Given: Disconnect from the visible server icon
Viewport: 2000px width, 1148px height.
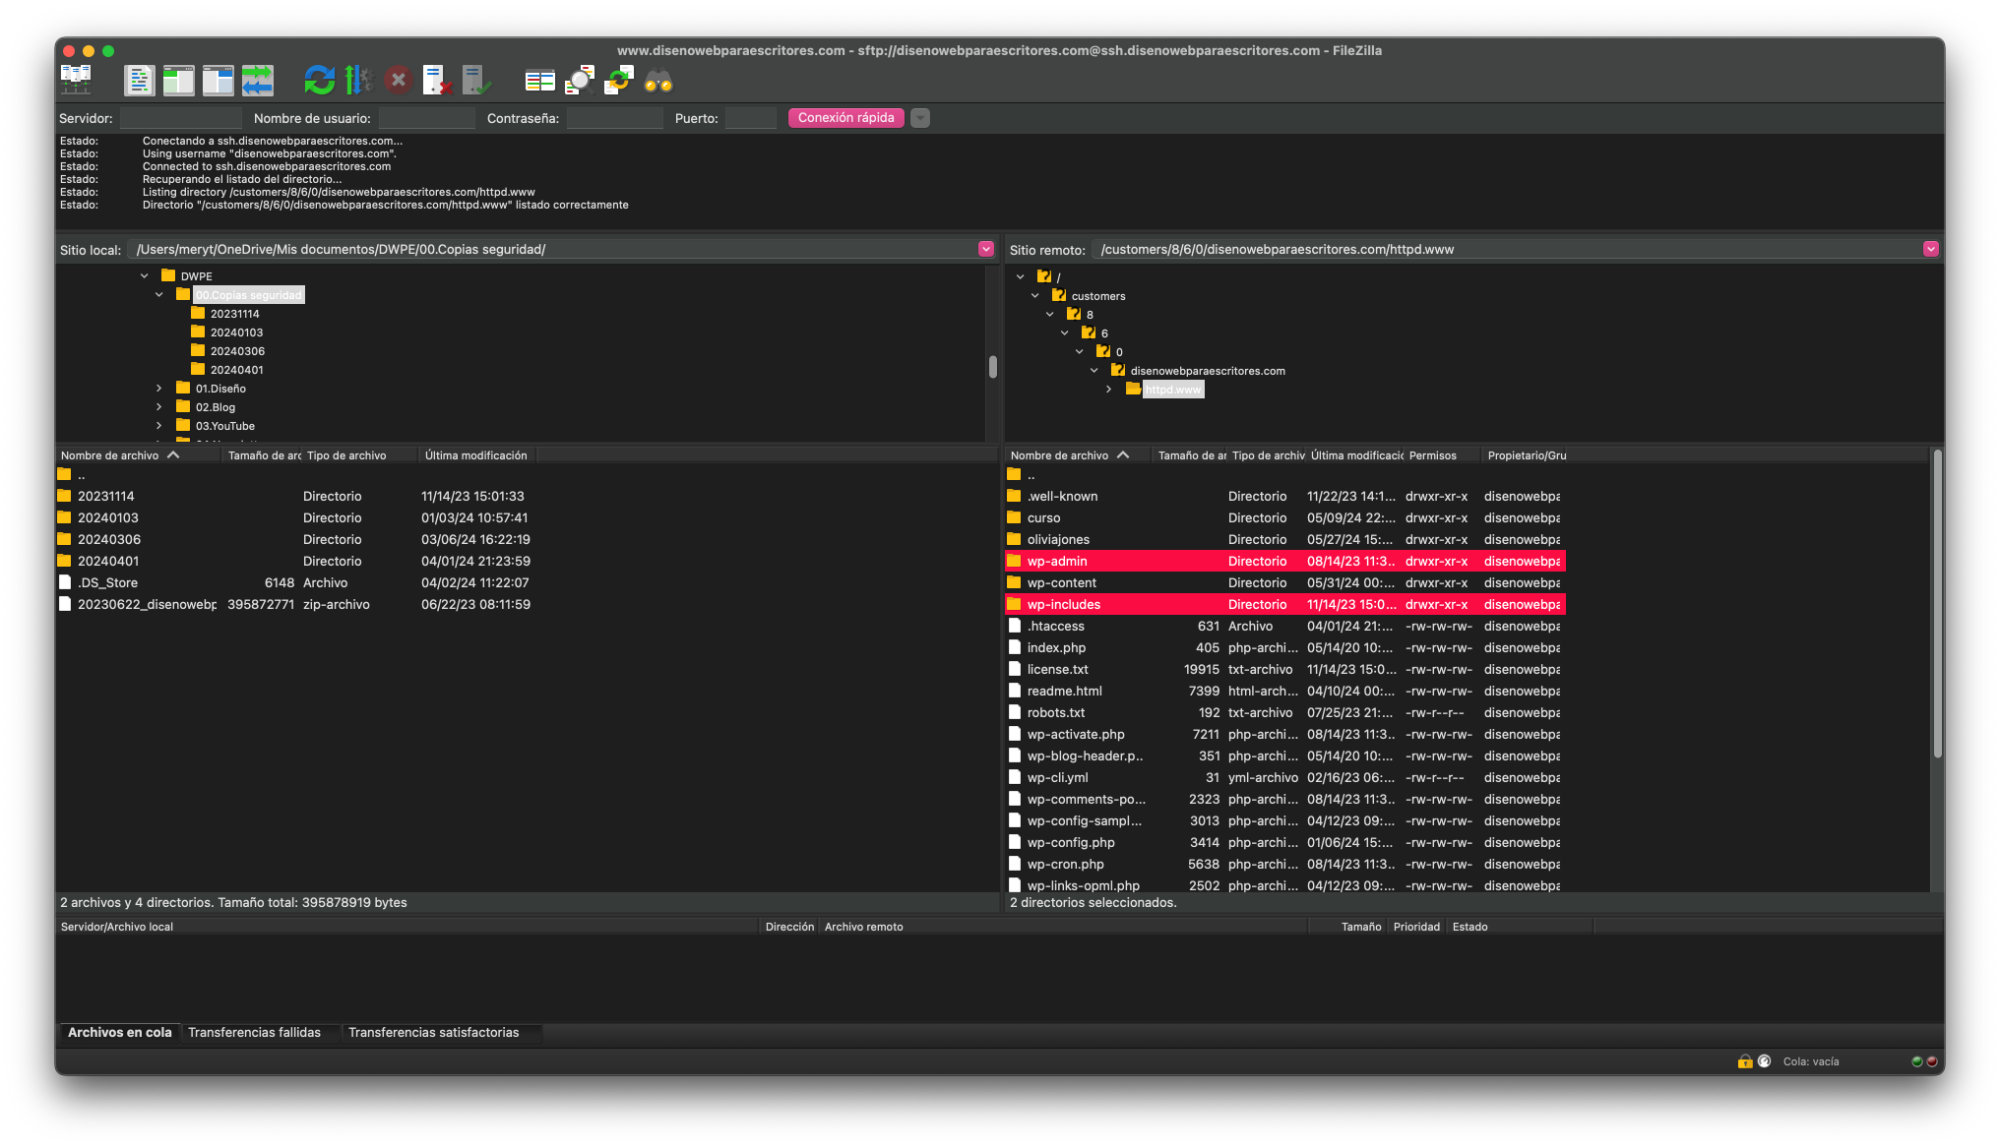Looking at the screenshot, I should click(437, 80).
